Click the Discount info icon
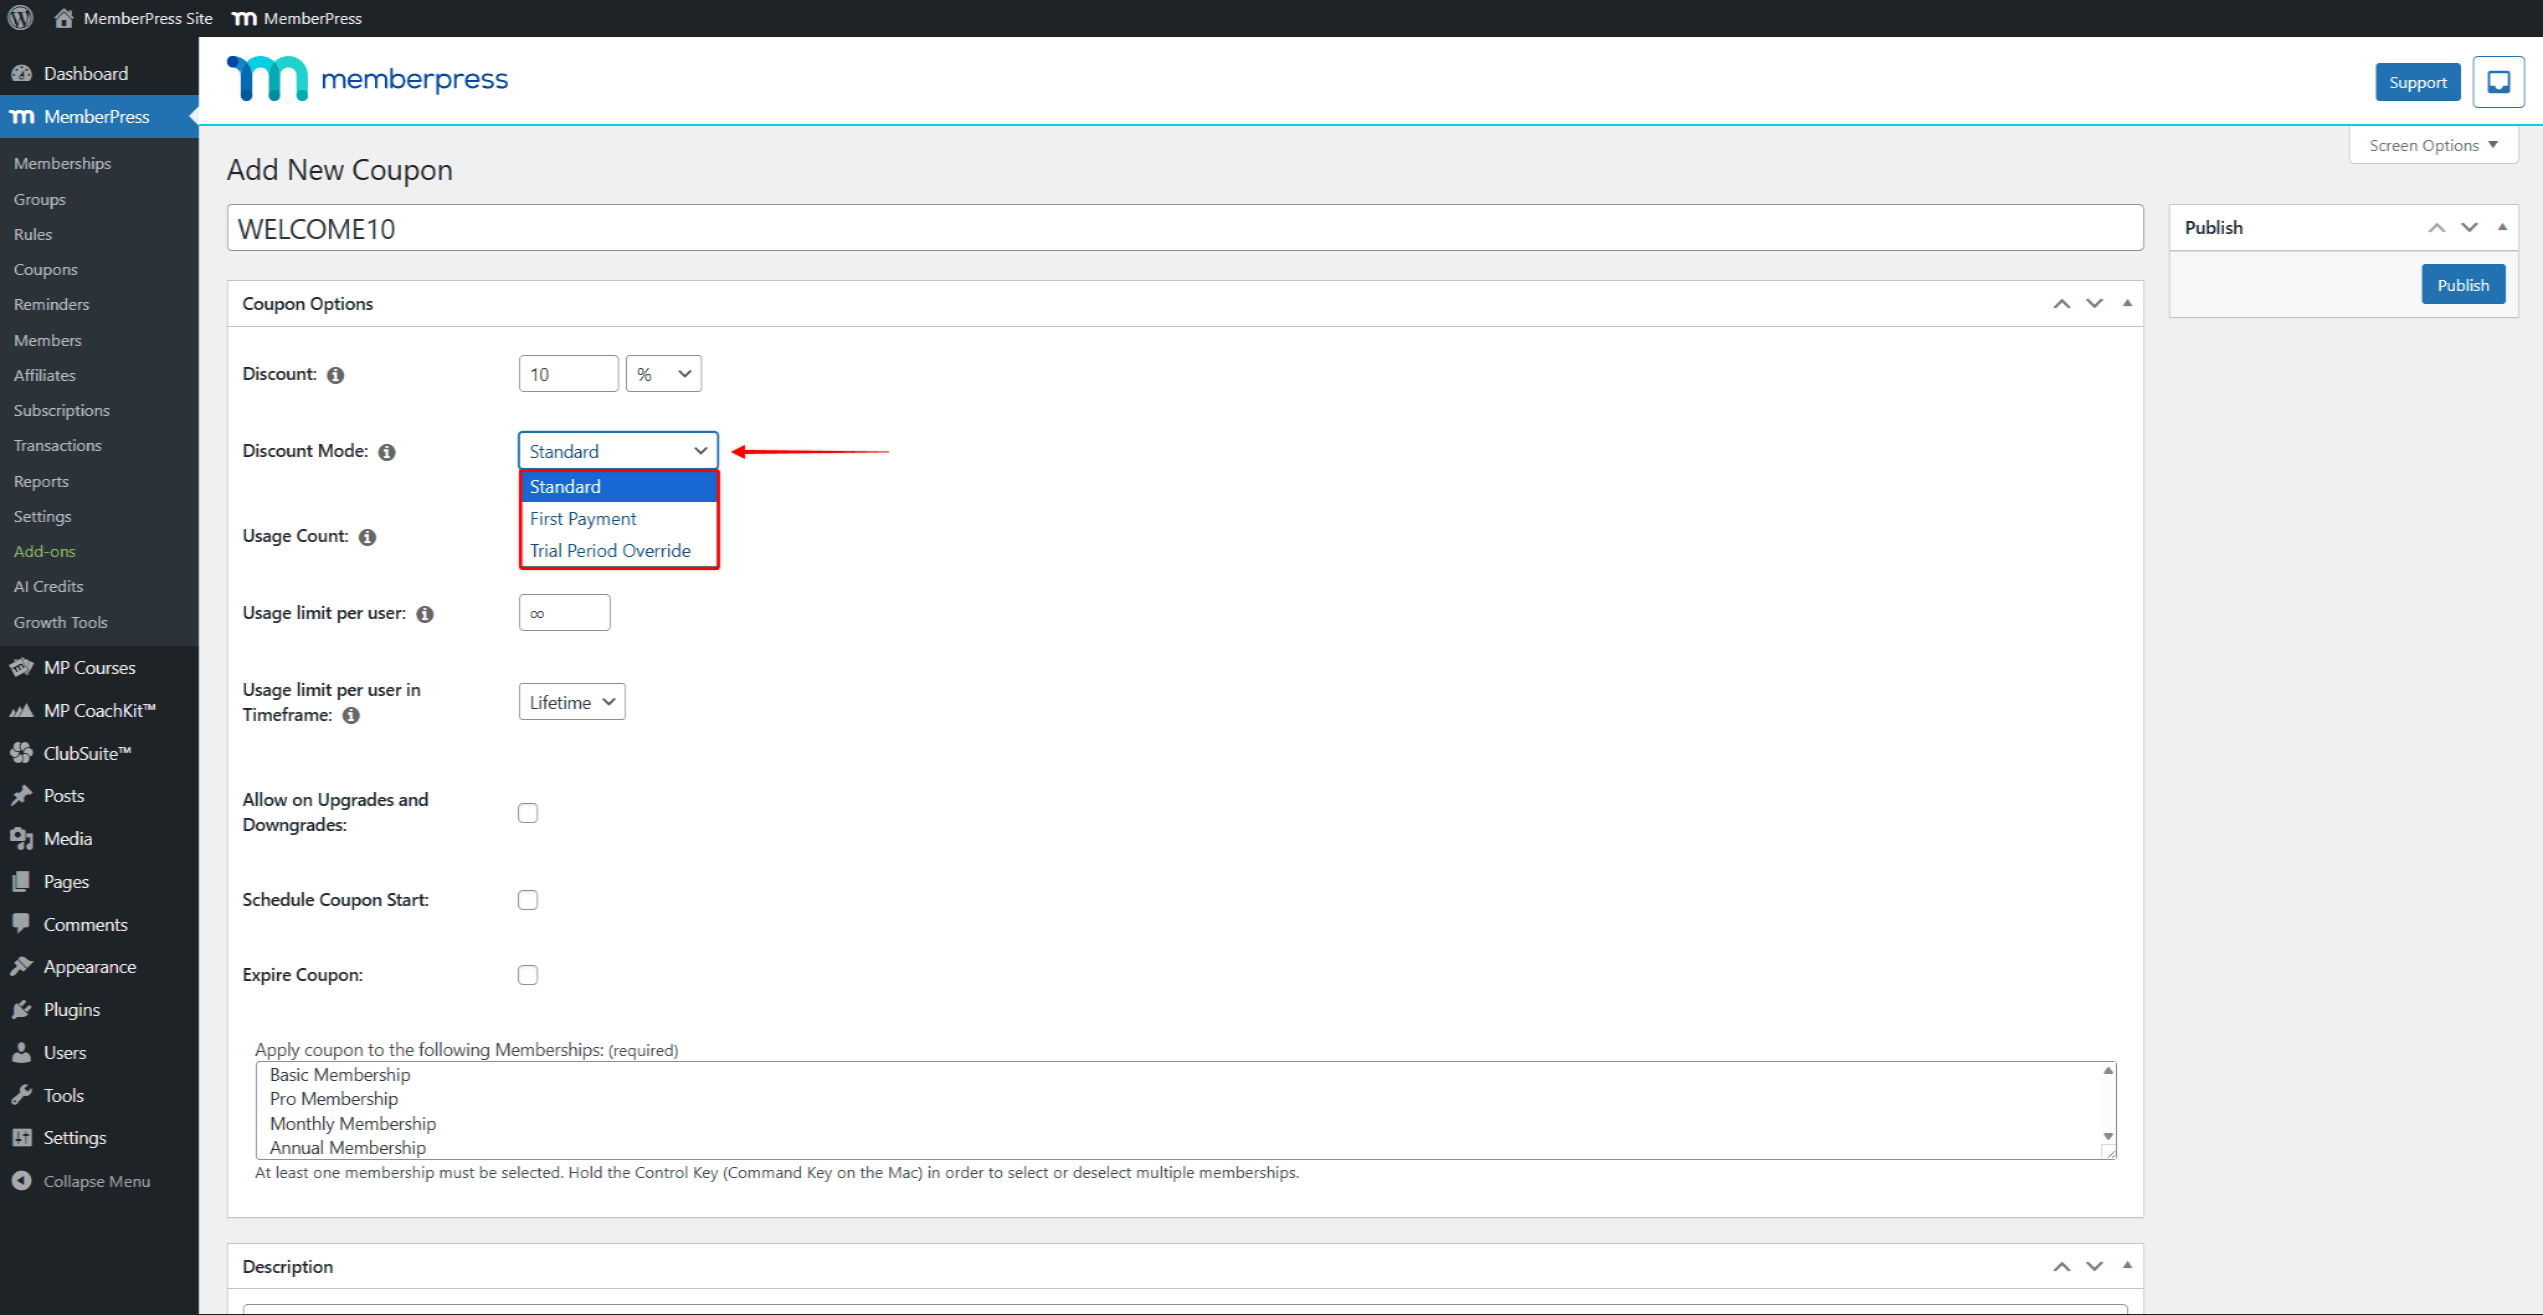This screenshot has width=2543, height=1315. [336, 375]
